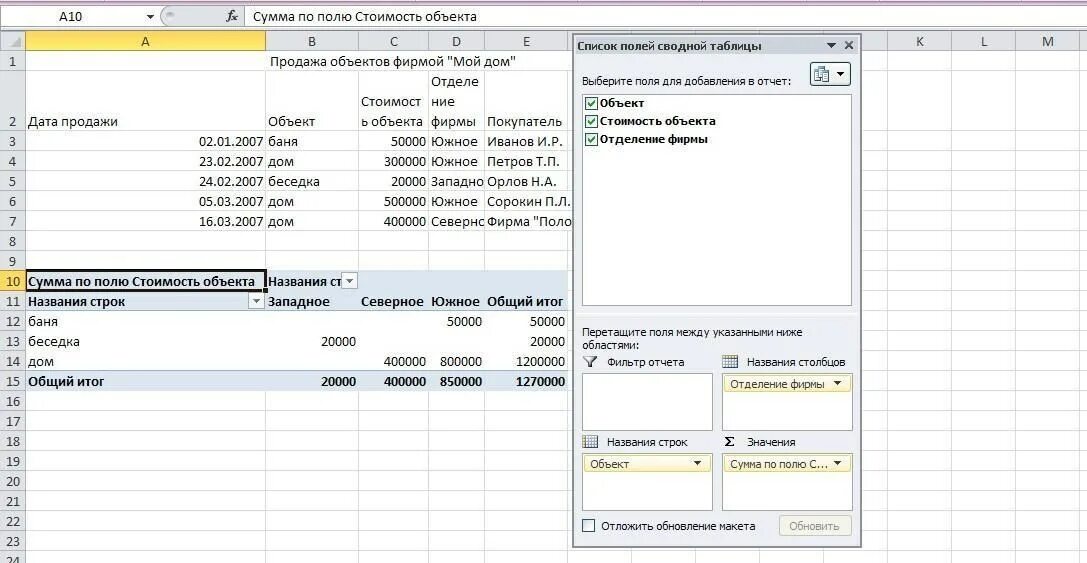Click the select-all corner of the sheet
The width and height of the screenshot is (1087, 563).
(x=13, y=42)
